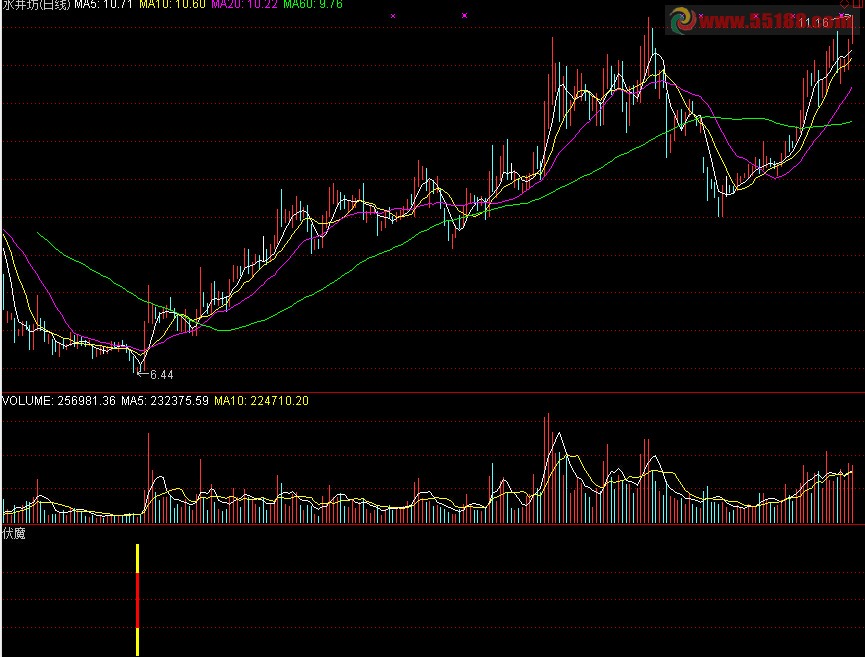Select the green MA60: 9.76 label
Image resolution: width=865 pixels, height=657 pixels.
(313, 4)
